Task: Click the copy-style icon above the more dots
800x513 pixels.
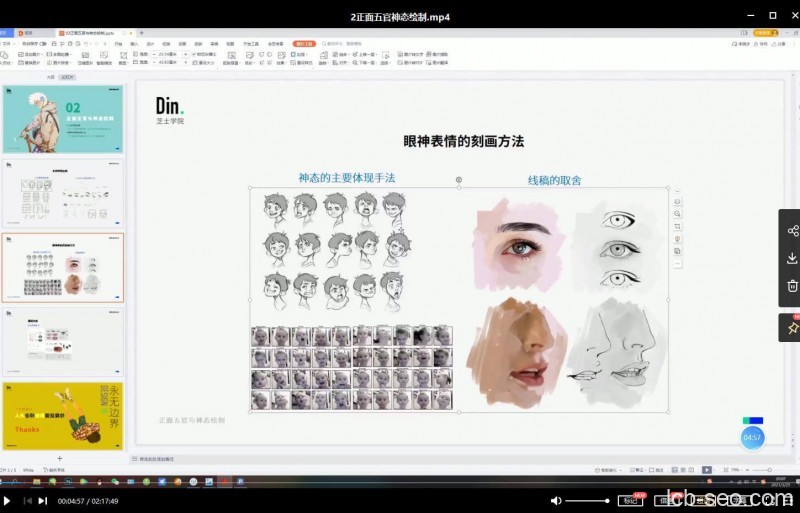Action: 678,251
